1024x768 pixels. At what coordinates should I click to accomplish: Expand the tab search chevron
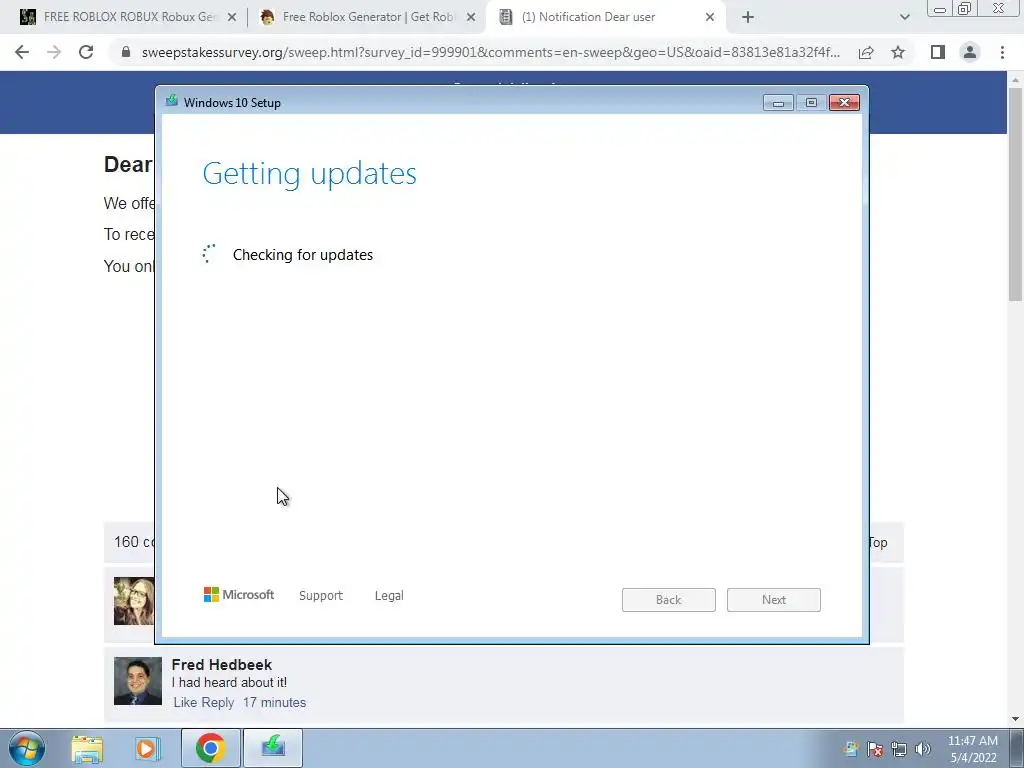[x=904, y=18]
